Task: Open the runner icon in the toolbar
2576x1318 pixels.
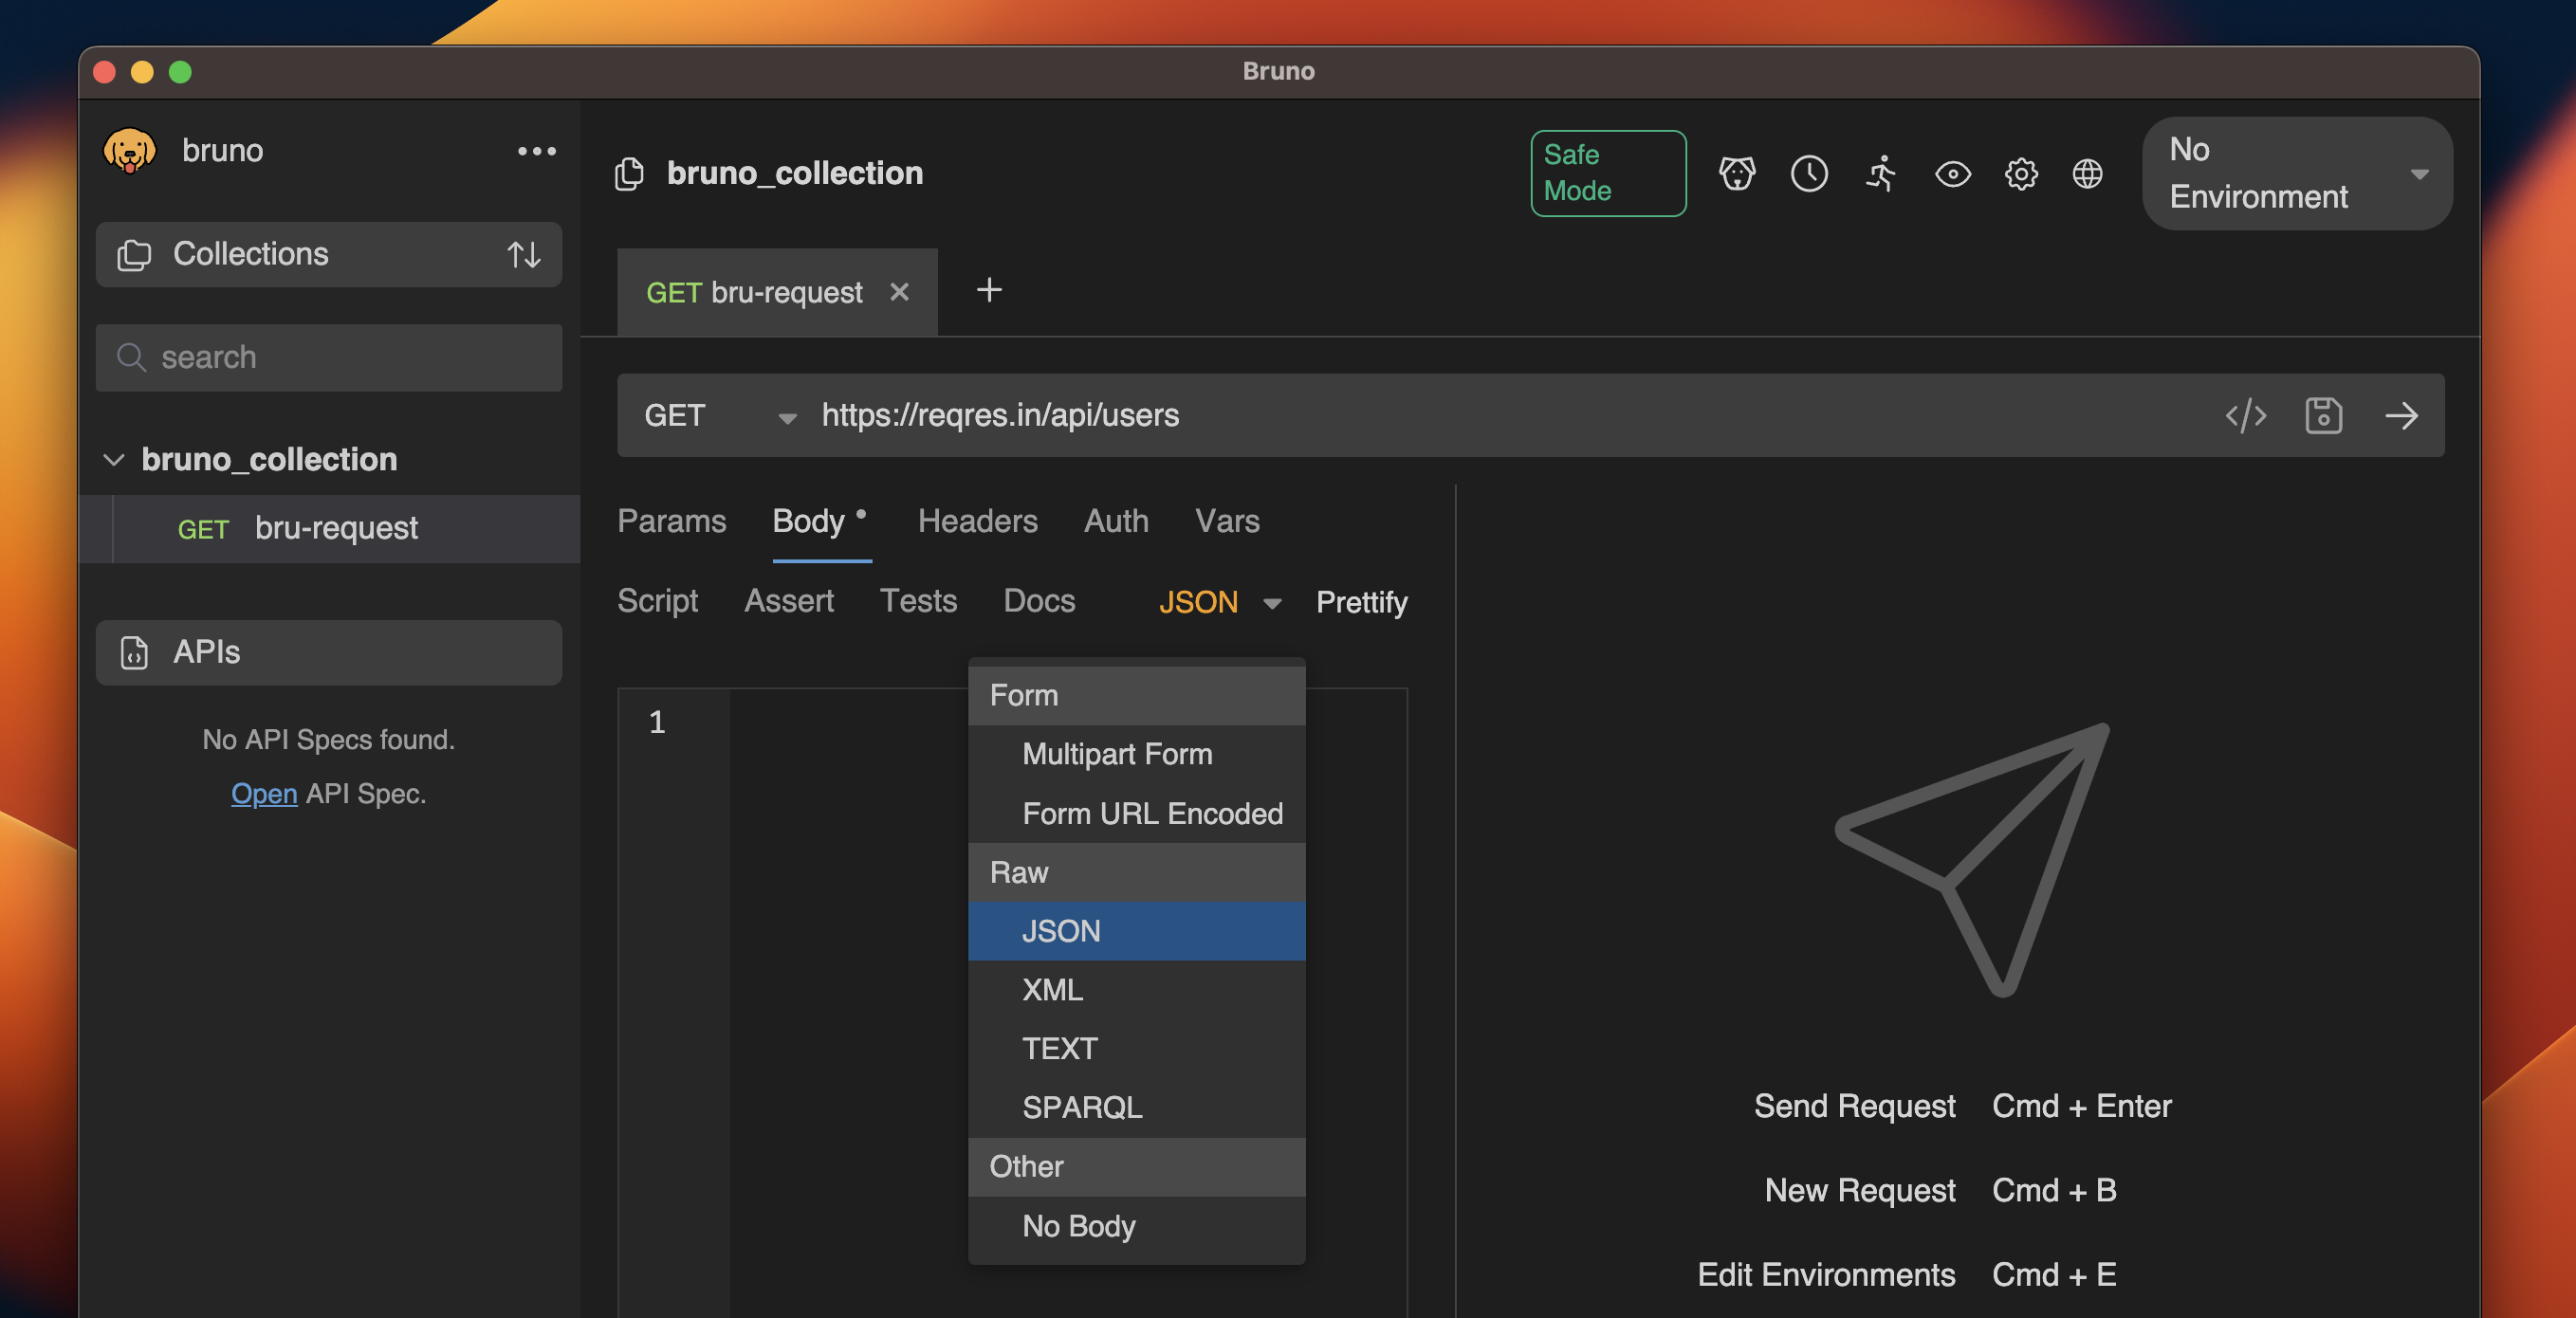Action: coord(1881,174)
